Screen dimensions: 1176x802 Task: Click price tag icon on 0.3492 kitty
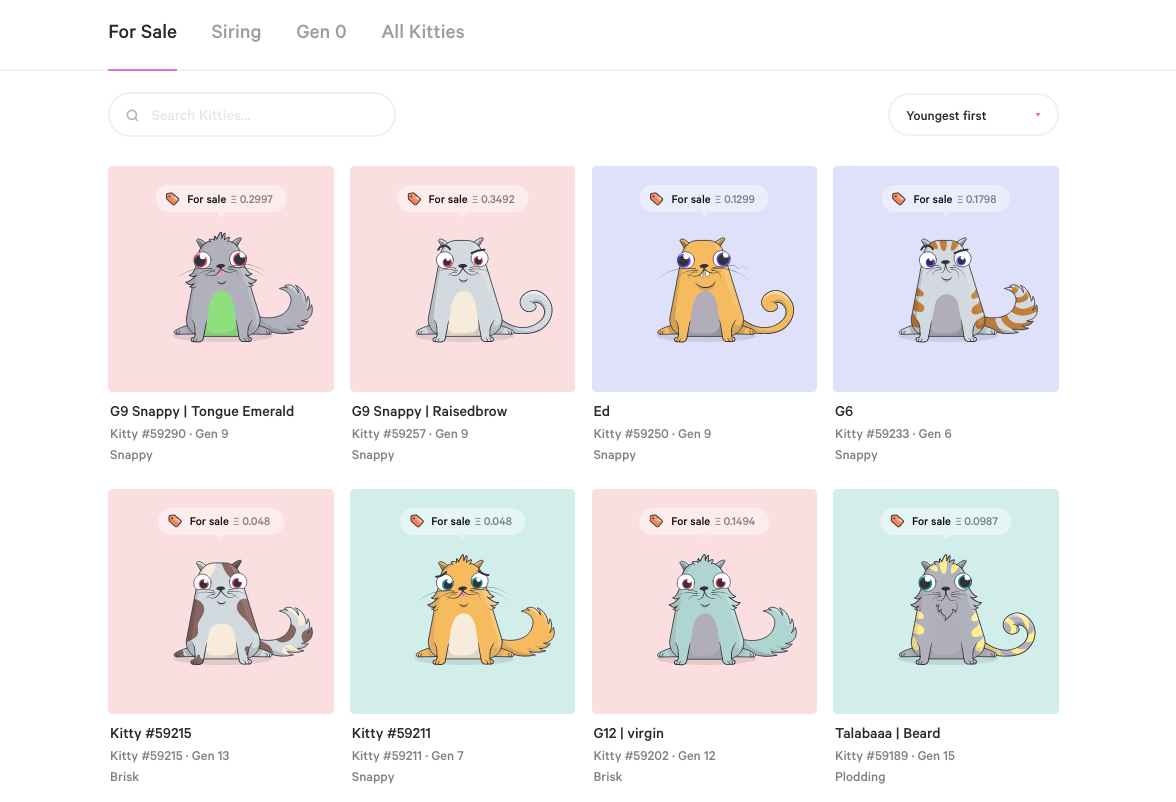pyautogui.click(x=414, y=199)
